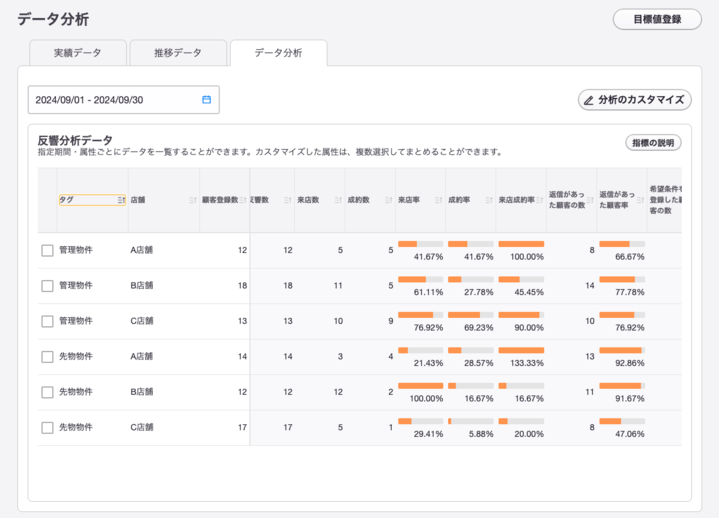
Task: Check the 先物物件 C店舗 row checkbox
Action: point(47,427)
